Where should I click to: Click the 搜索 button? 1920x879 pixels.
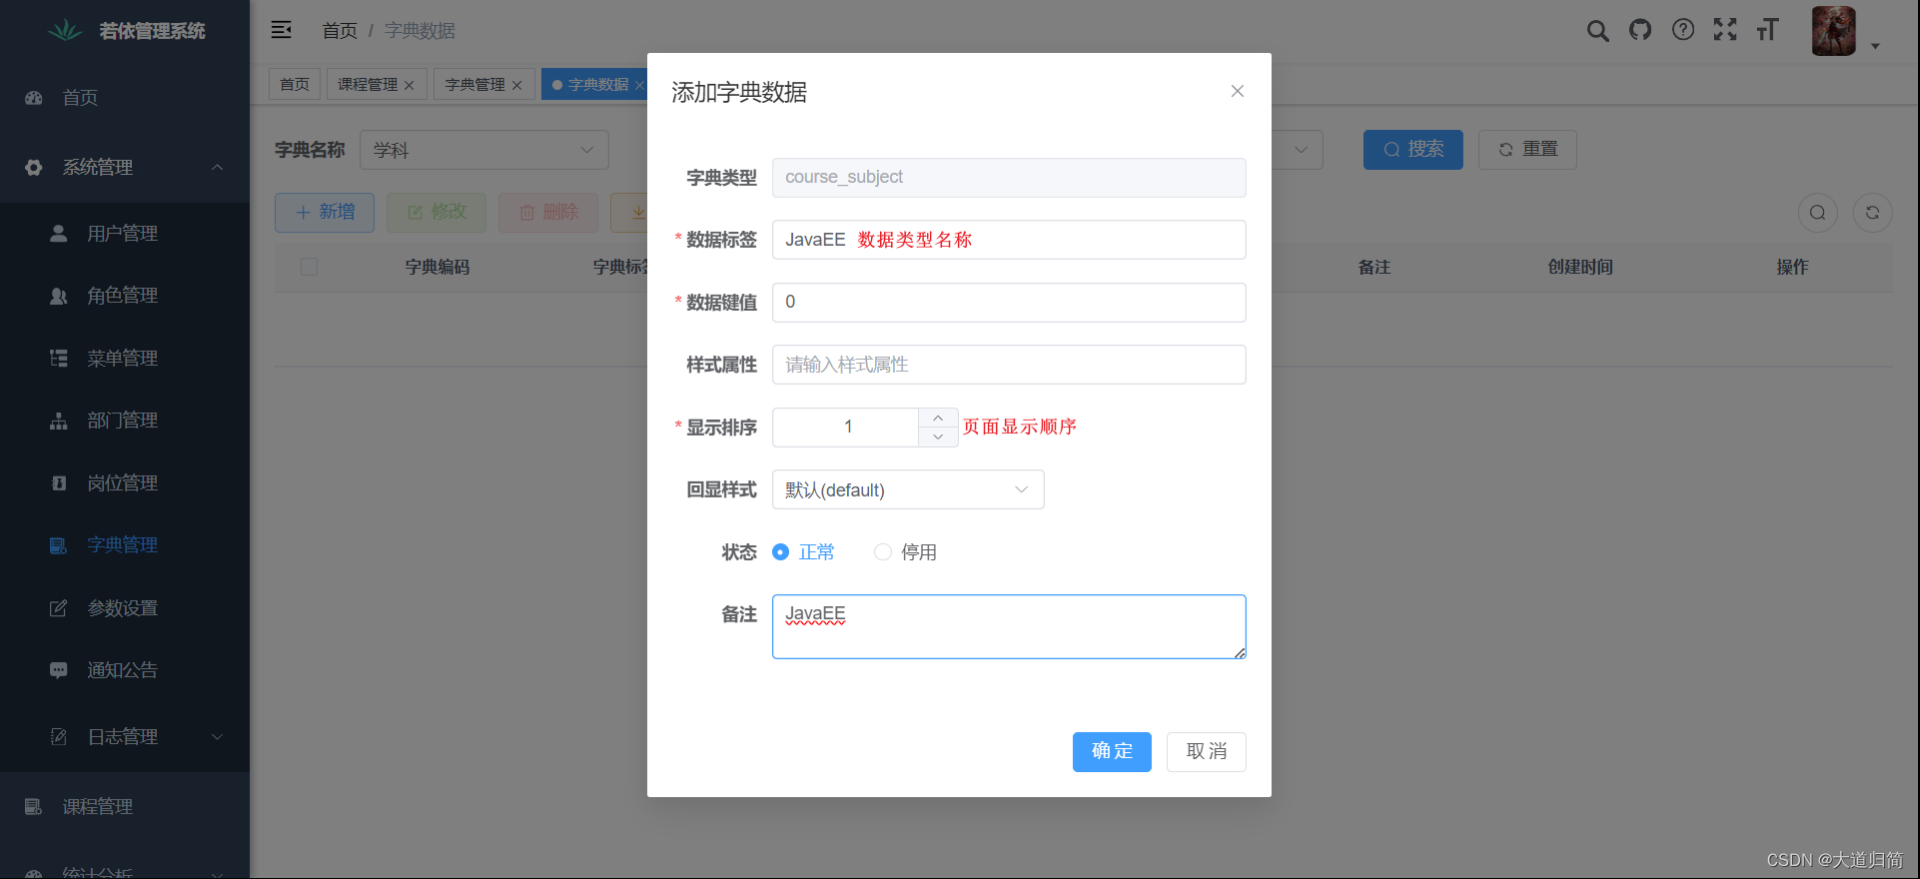pos(1413,149)
